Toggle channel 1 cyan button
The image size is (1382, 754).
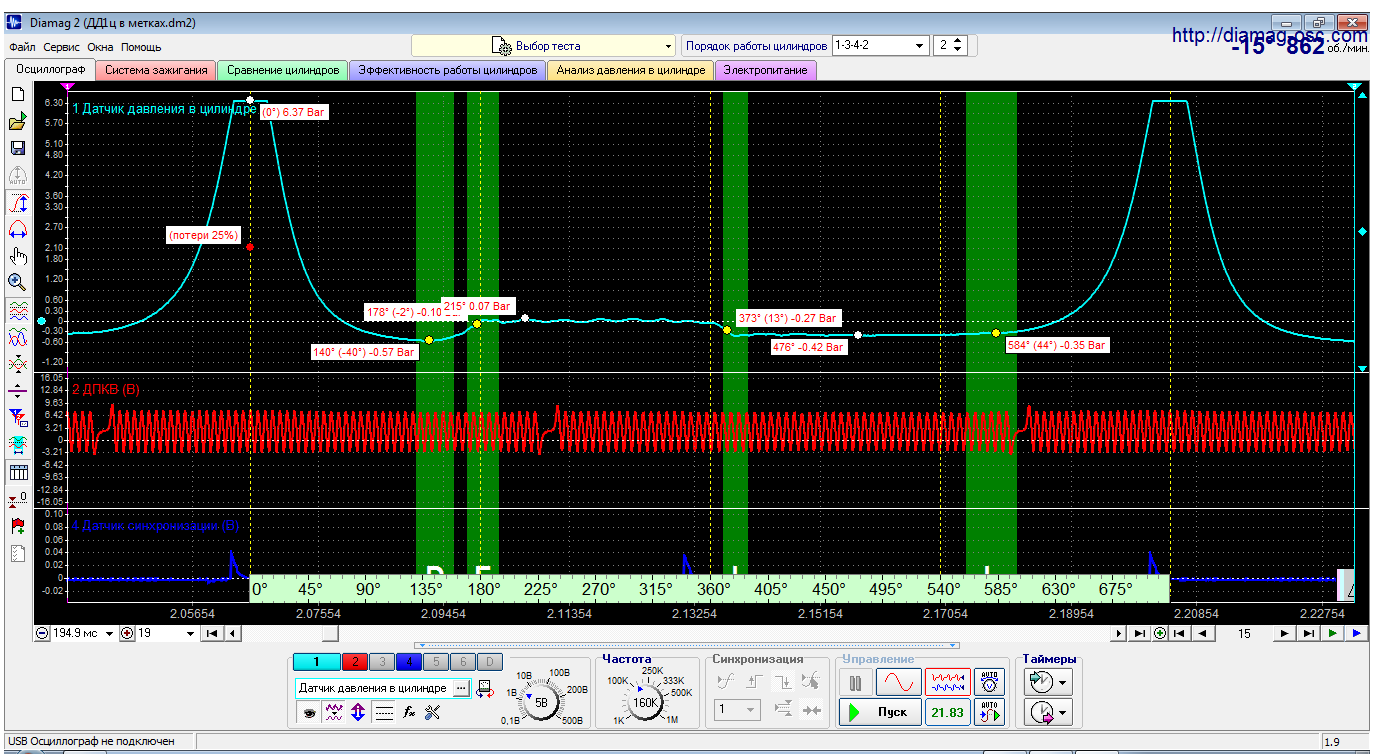(x=316, y=661)
